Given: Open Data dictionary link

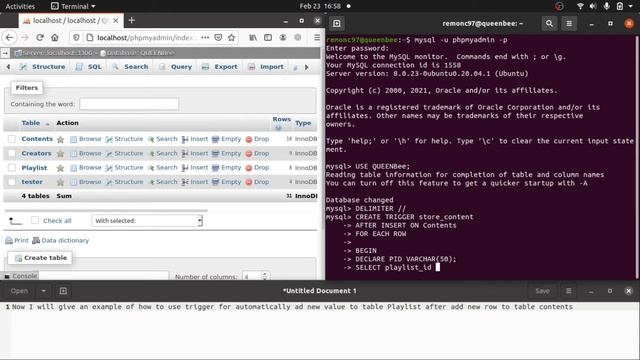Looking at the screenshot, I should coord(60,240).
